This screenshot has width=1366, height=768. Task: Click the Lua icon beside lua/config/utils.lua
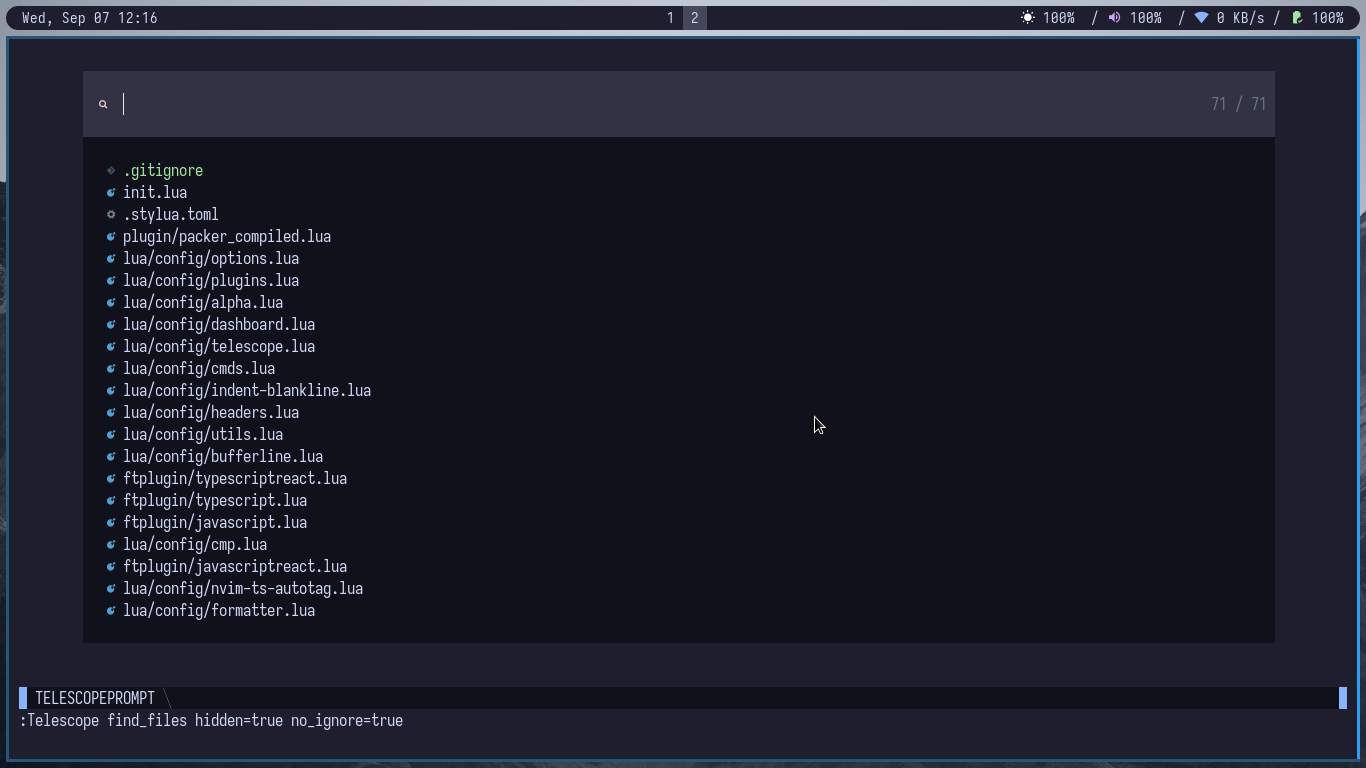(111, 434)
